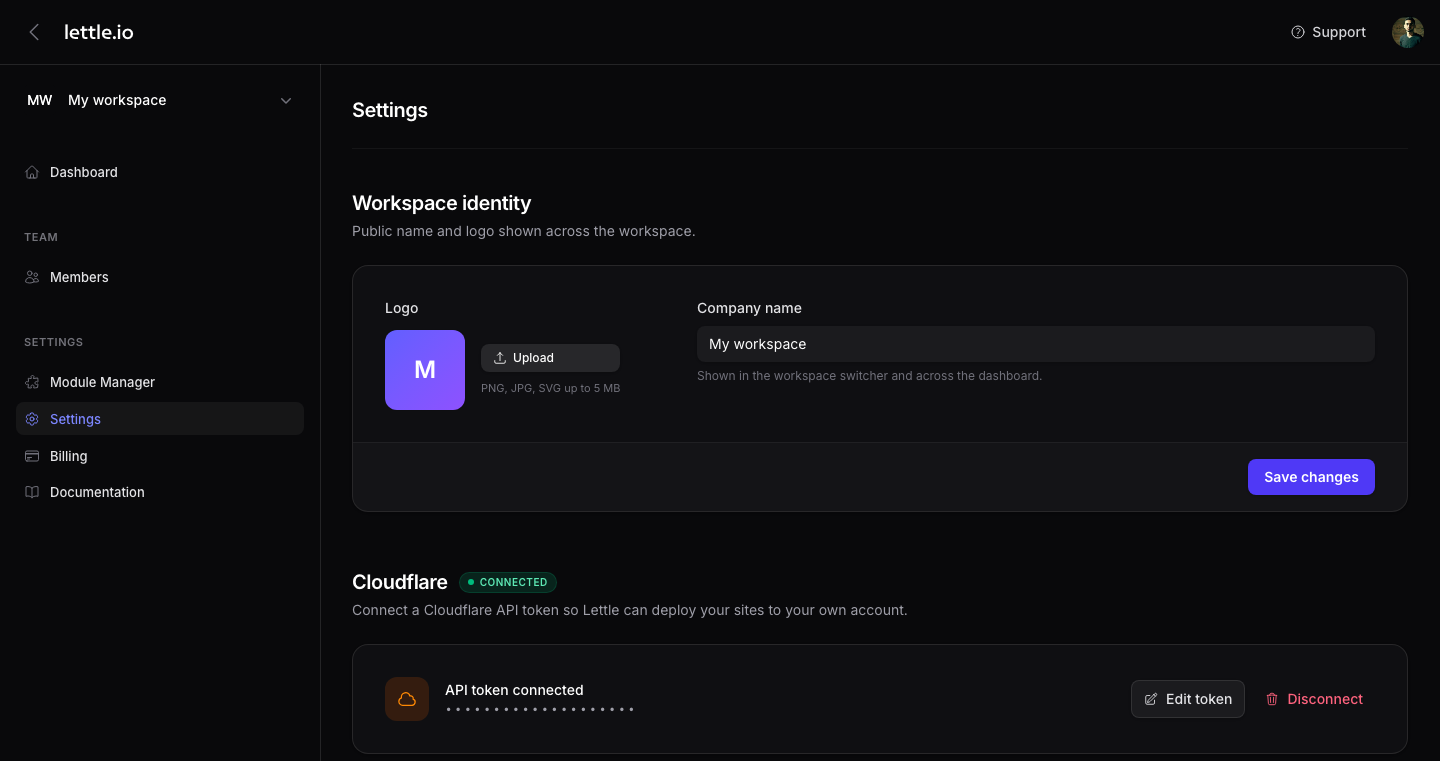Viewport: 1440px width, 761px height.
Task: Click the Company name input field
Action: [1036, 344]
